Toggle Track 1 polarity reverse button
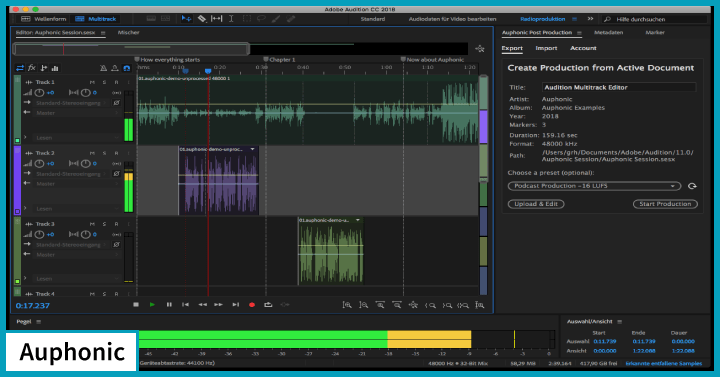This screenshot has width=720, height=377. (117, 103)
